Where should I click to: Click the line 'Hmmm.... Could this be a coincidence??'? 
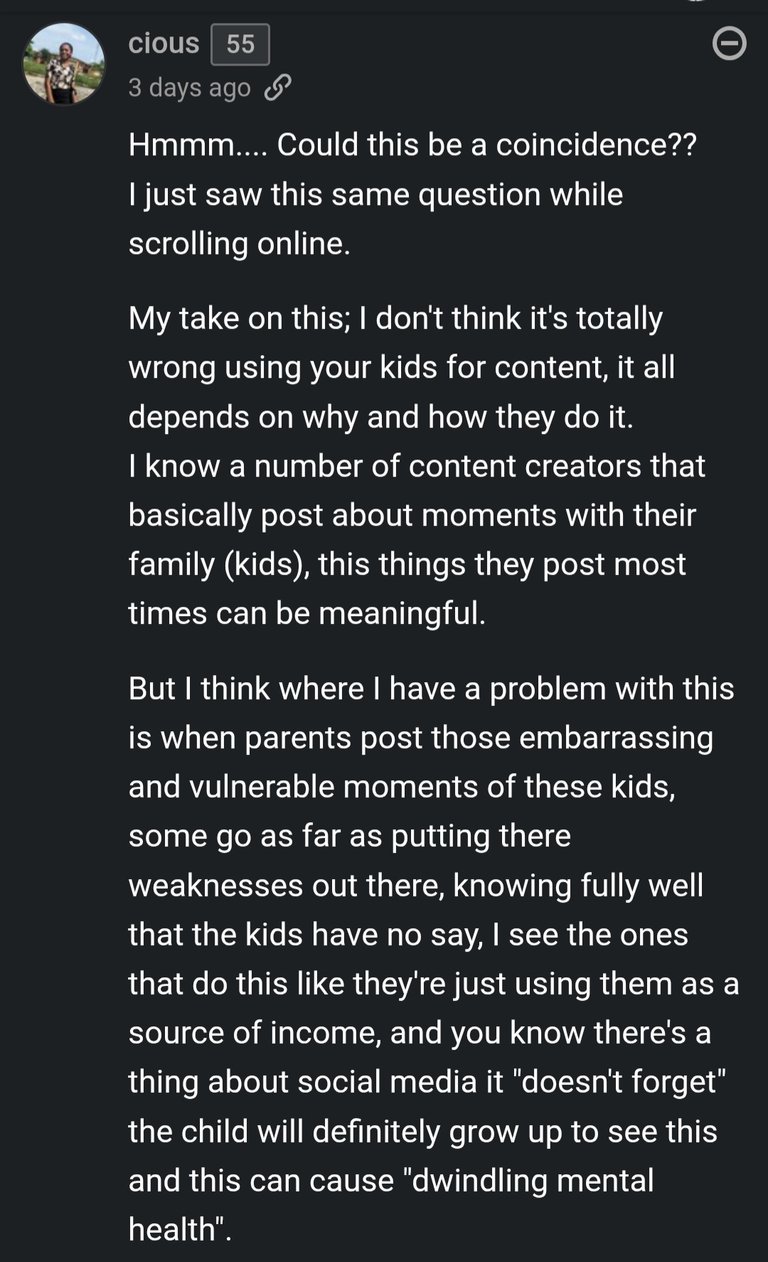pos(411,145)
